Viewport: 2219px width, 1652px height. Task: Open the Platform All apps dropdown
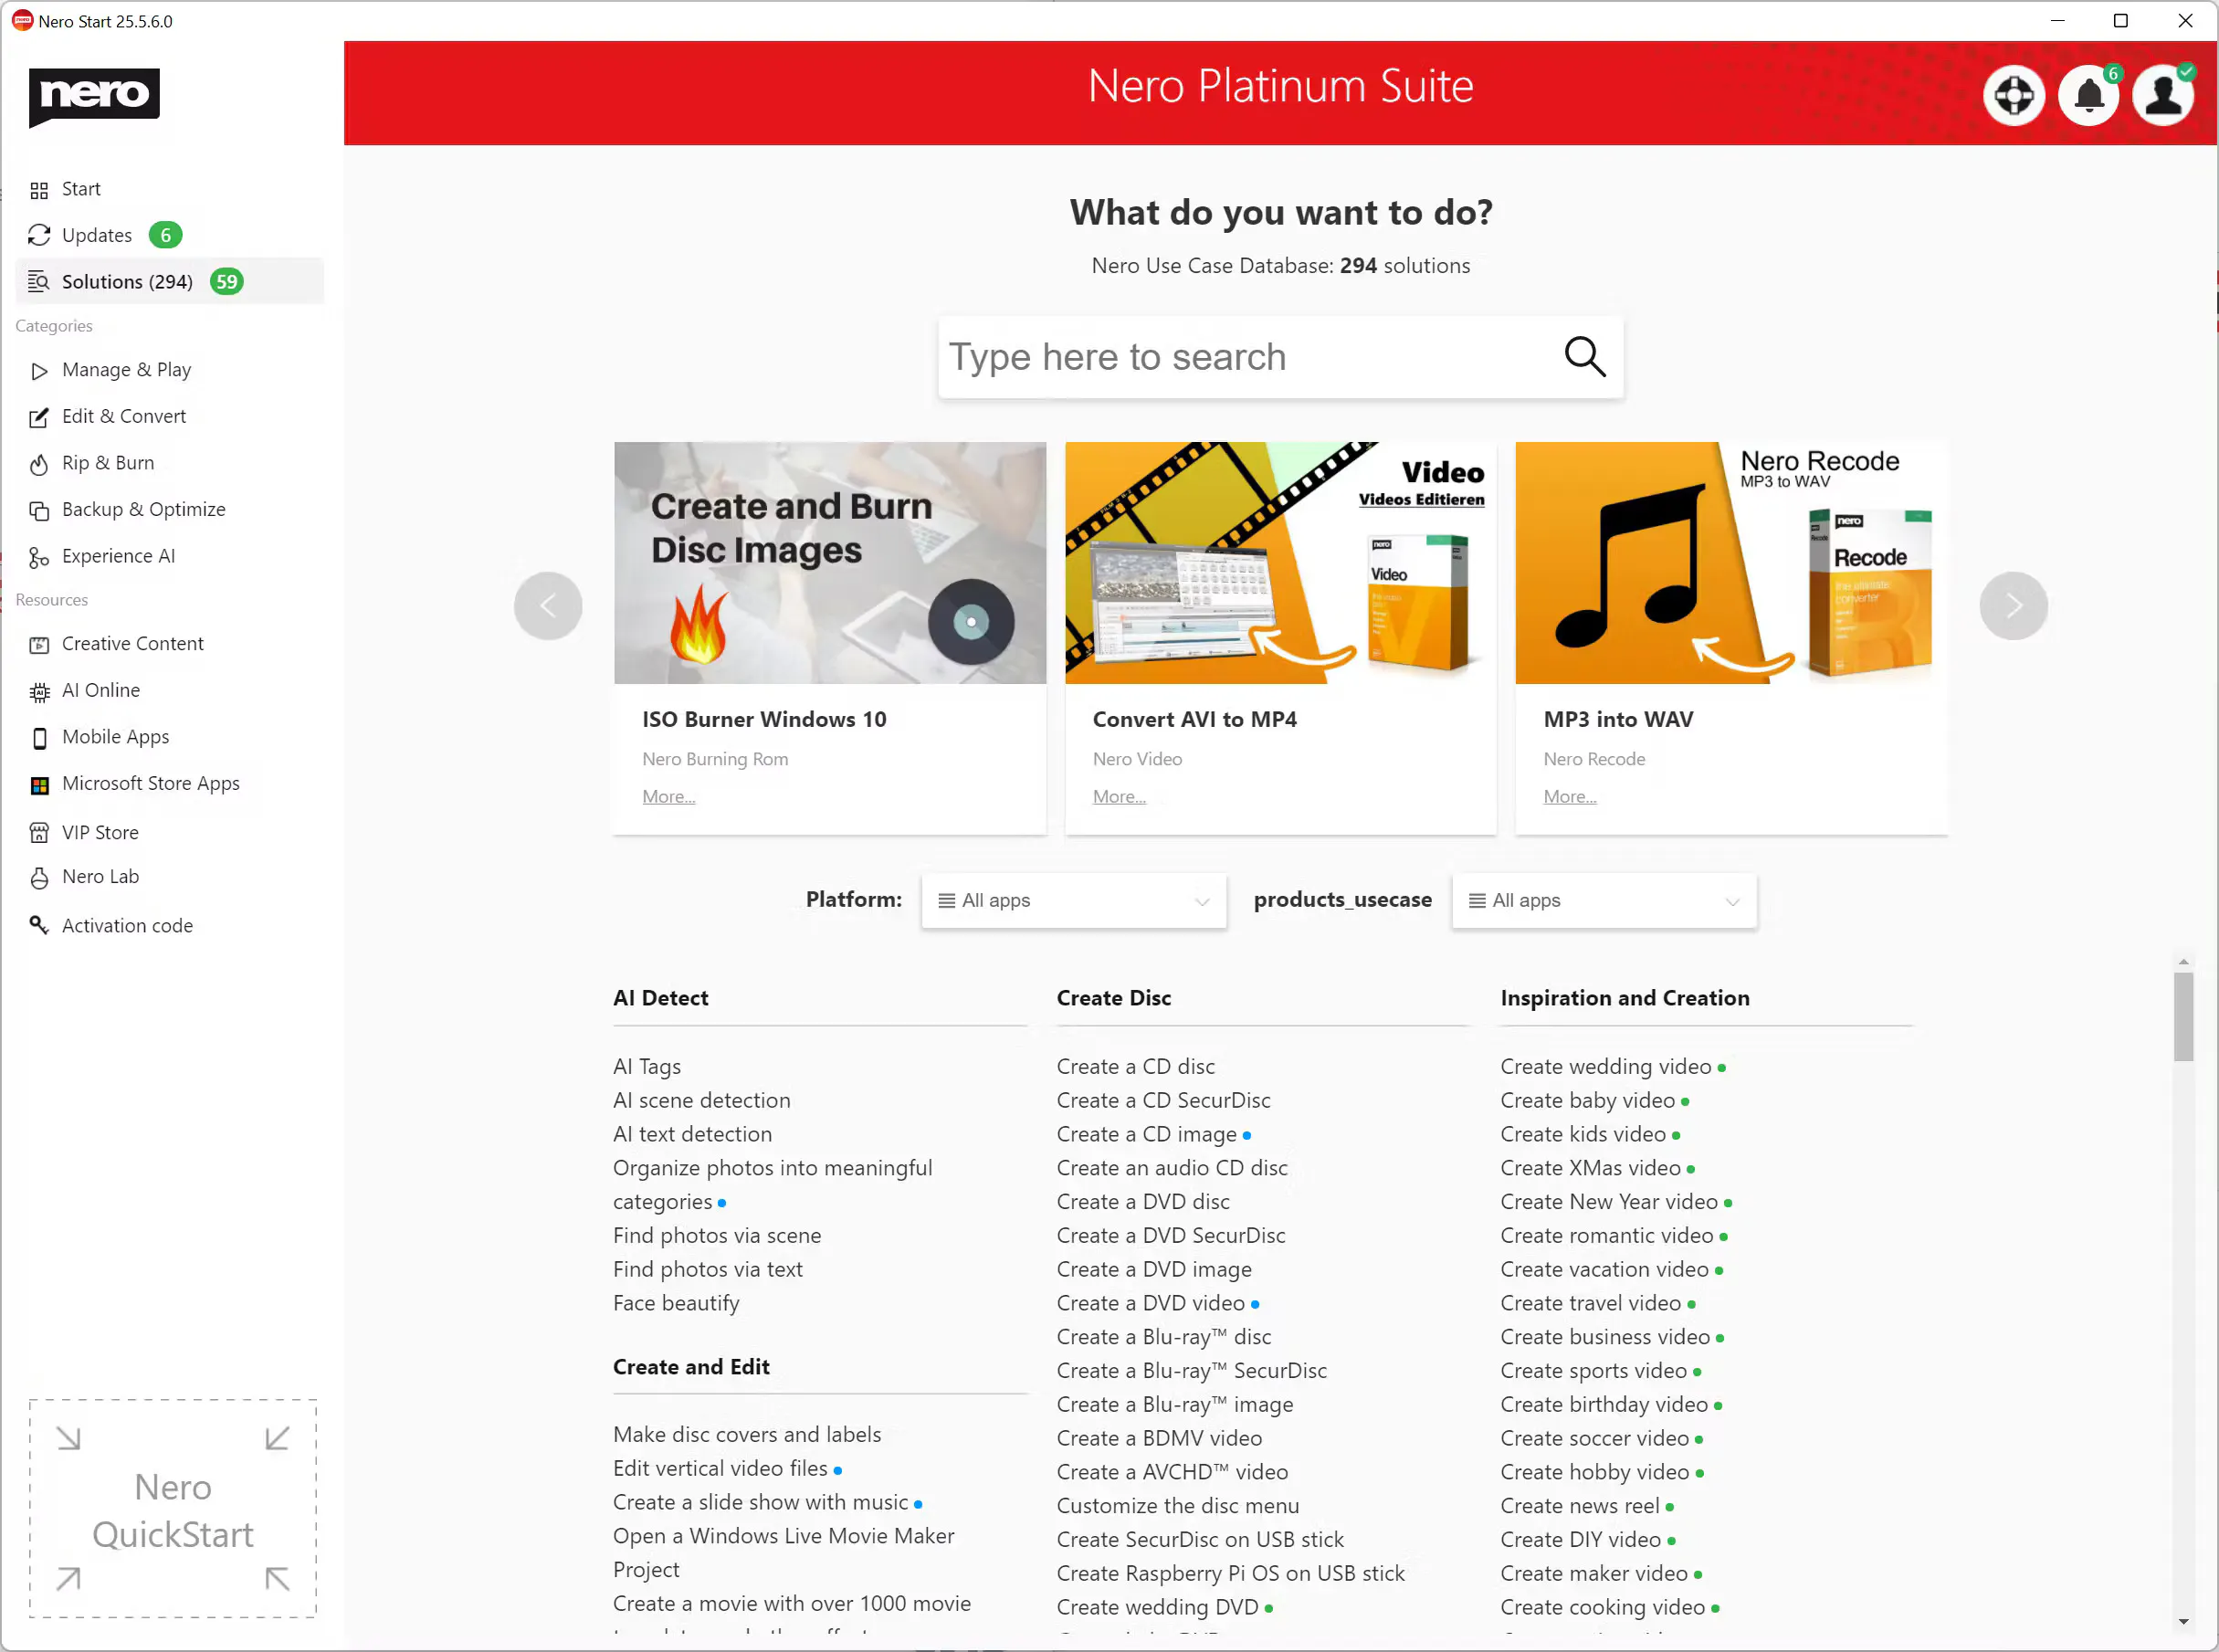(1074, 901)
